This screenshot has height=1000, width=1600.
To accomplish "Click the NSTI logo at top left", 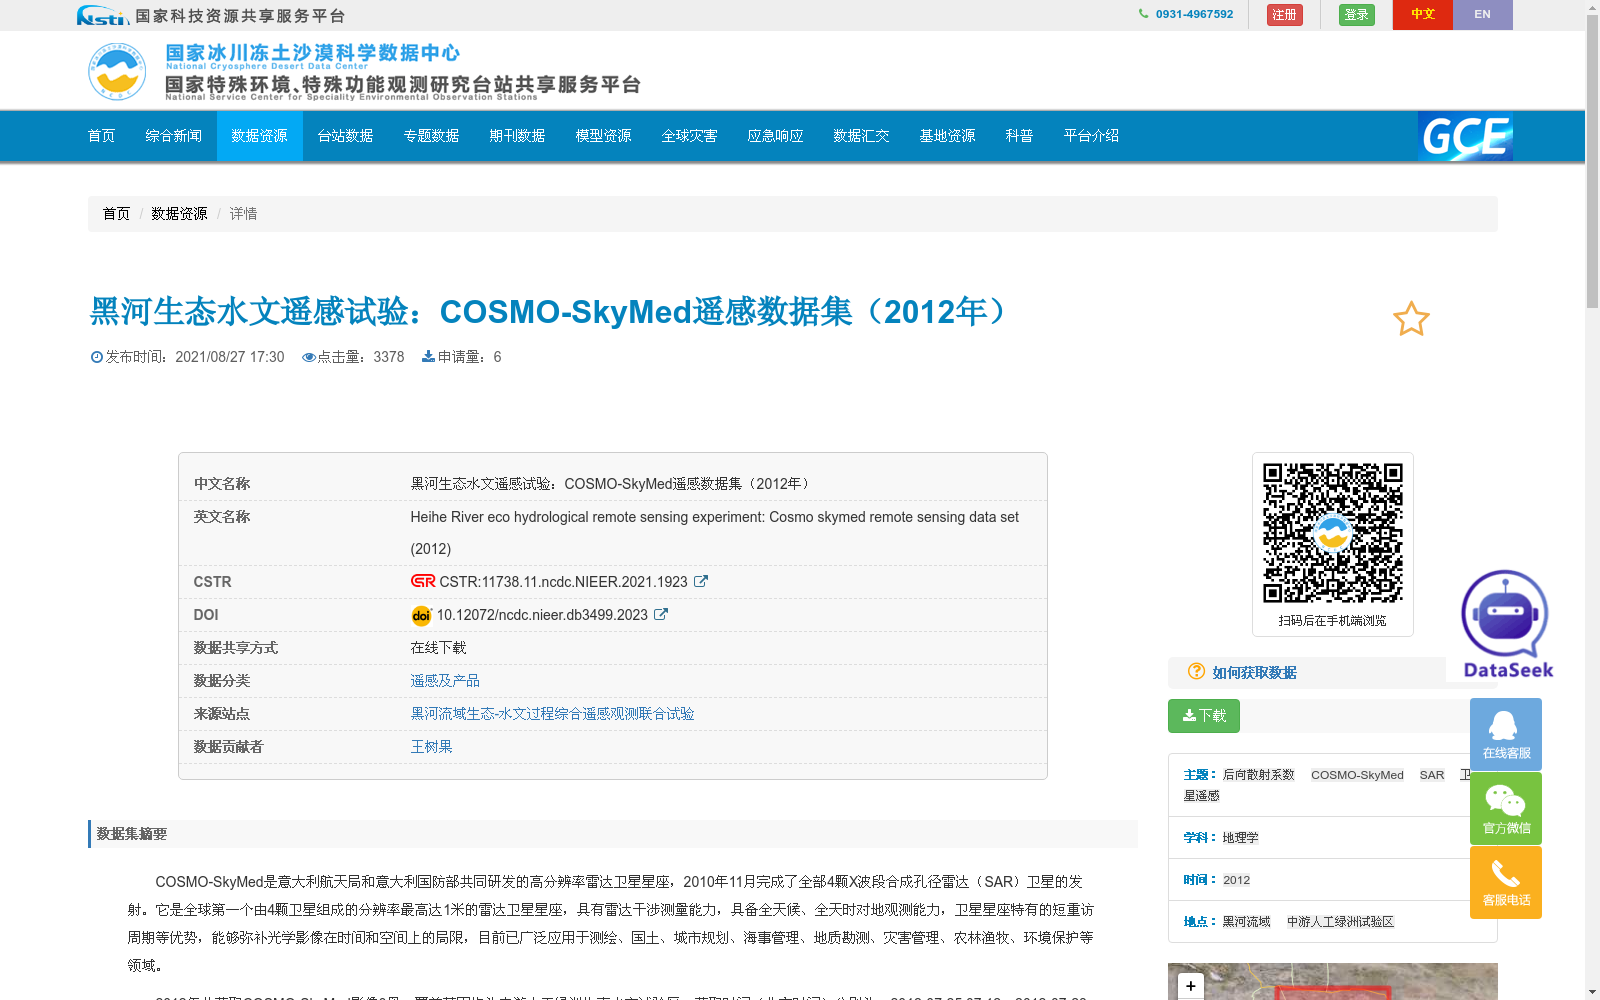I will pos(103,15).
